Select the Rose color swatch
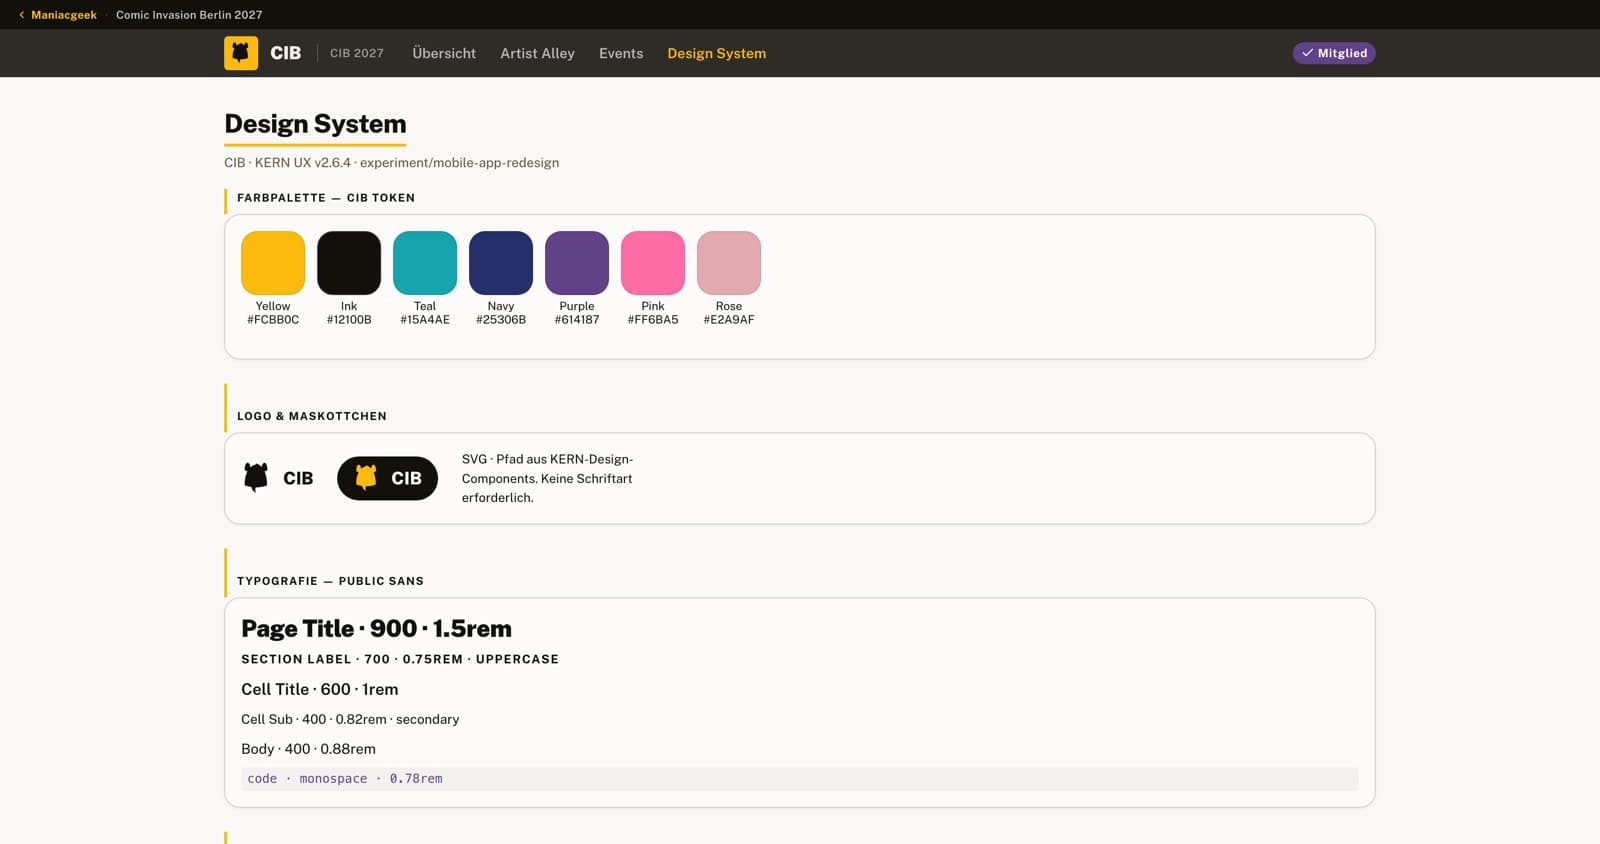Image resolution: width=1600 pixels, height=844 pixels. pos(729,263)
